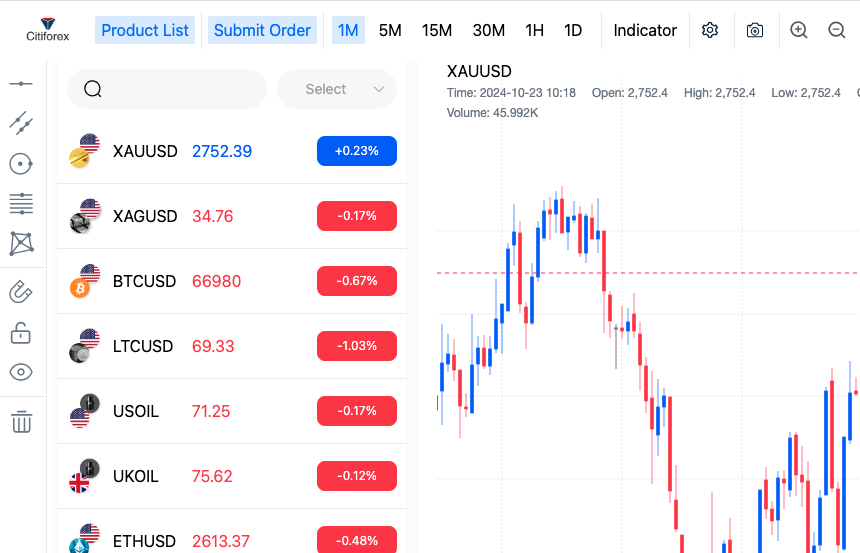This screenshot has width=860, height=553.
Task: Select the price channel line tool
Action: (x=21, y=123)
